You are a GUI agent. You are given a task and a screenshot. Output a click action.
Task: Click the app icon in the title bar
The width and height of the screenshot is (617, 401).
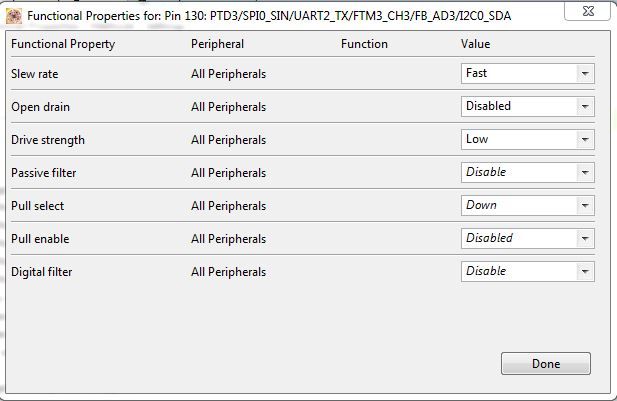(14, 15)
